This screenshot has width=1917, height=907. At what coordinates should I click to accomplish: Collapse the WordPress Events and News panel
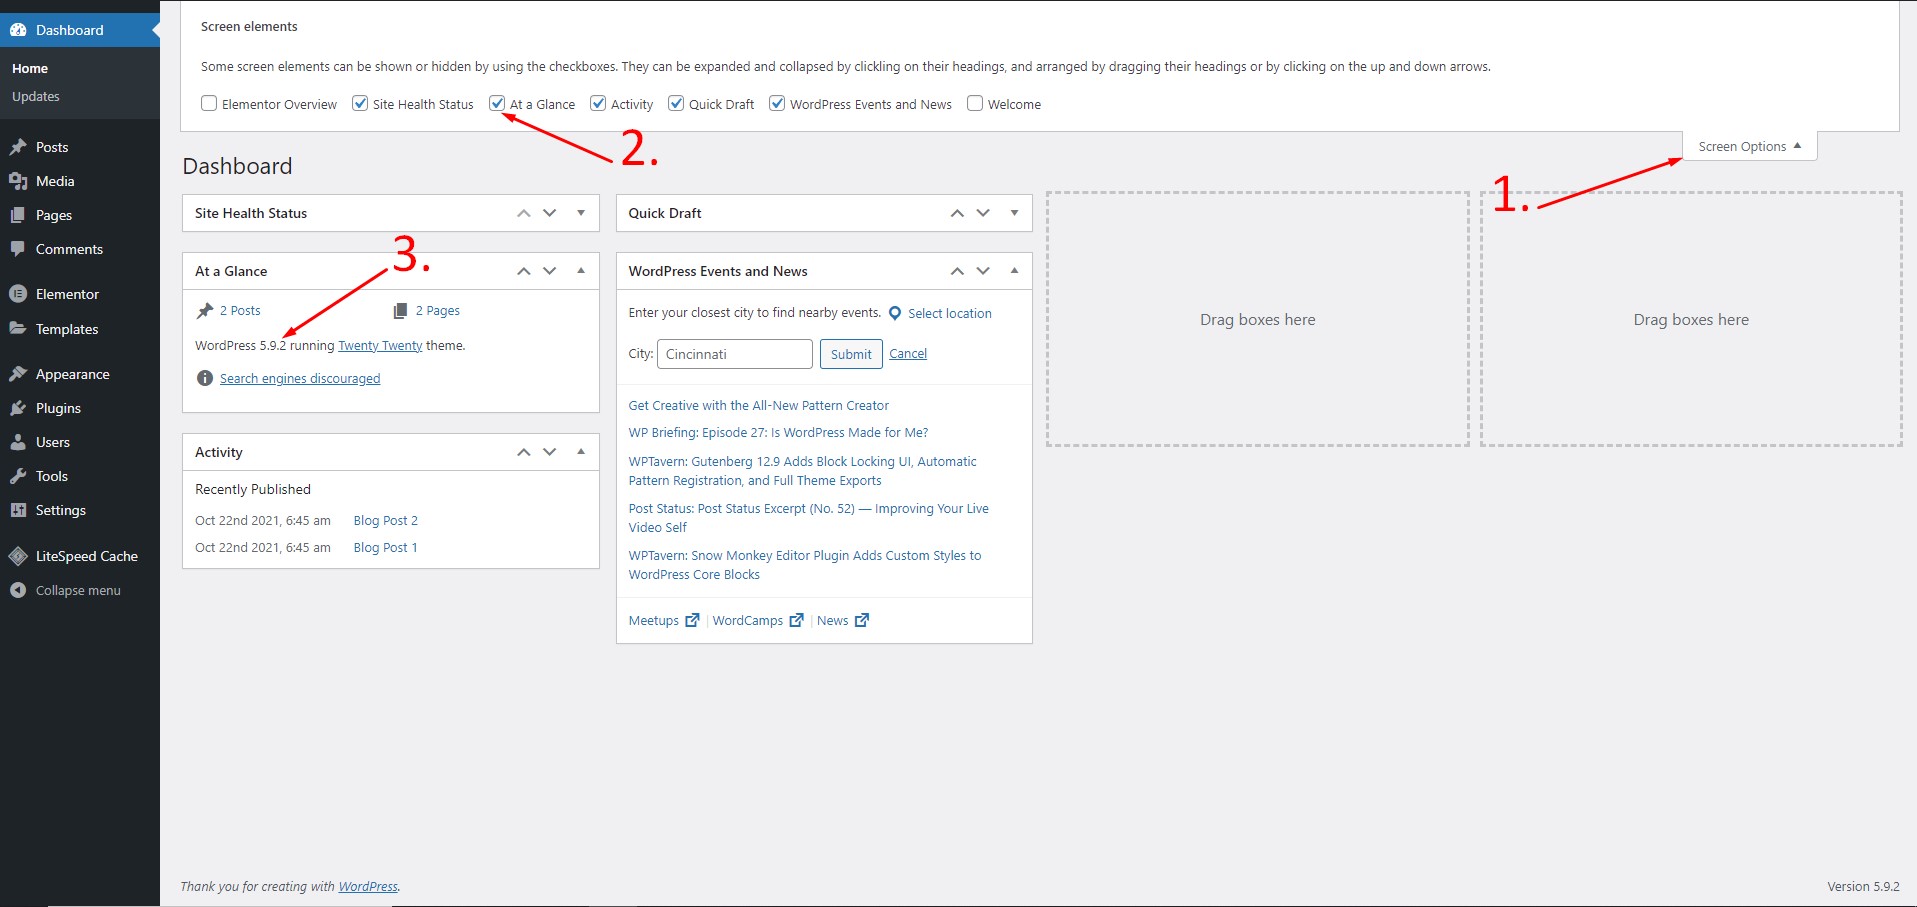click(x=1014, y=271)
